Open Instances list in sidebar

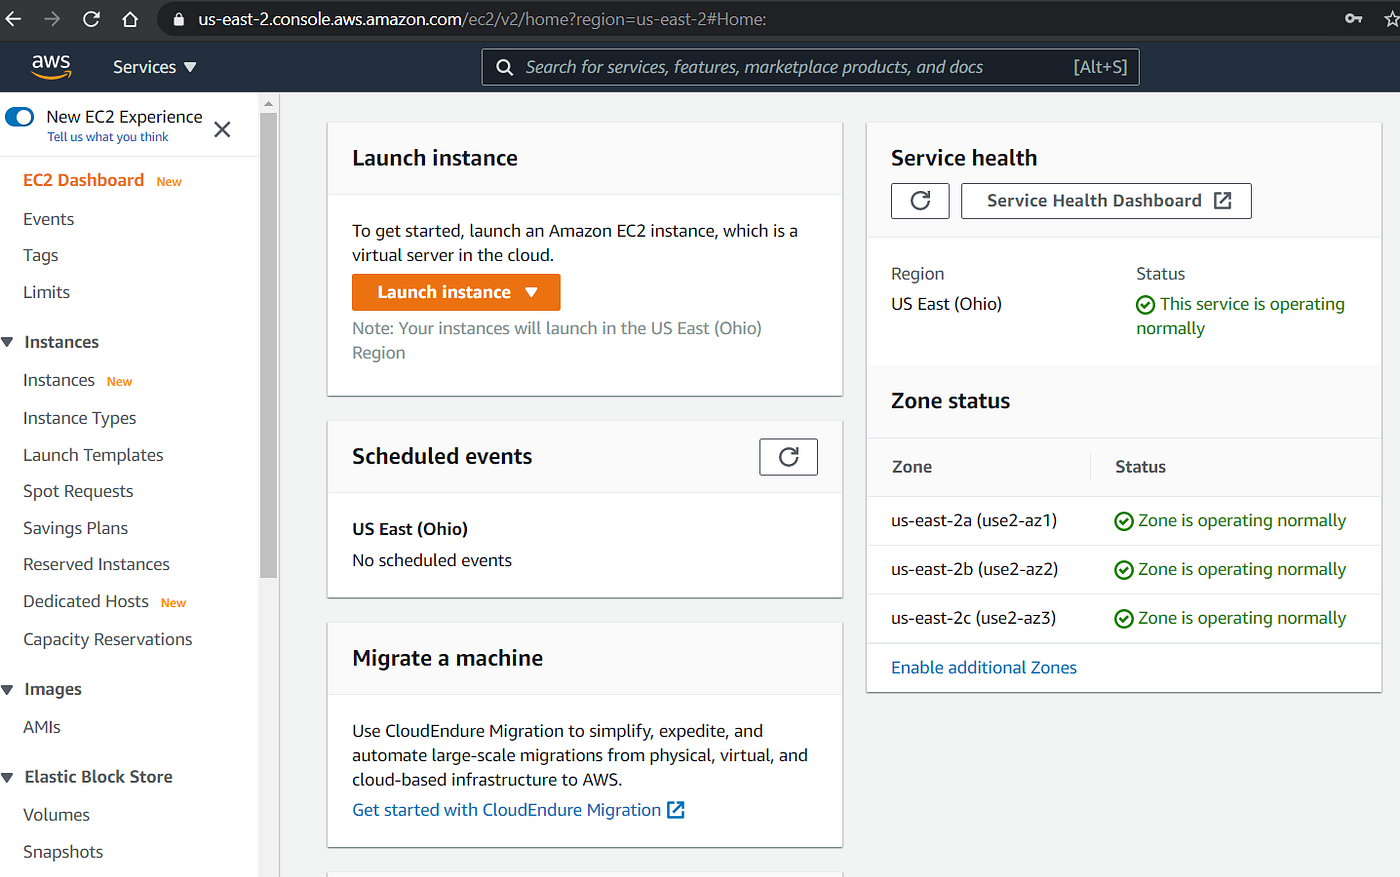[59, 380]
